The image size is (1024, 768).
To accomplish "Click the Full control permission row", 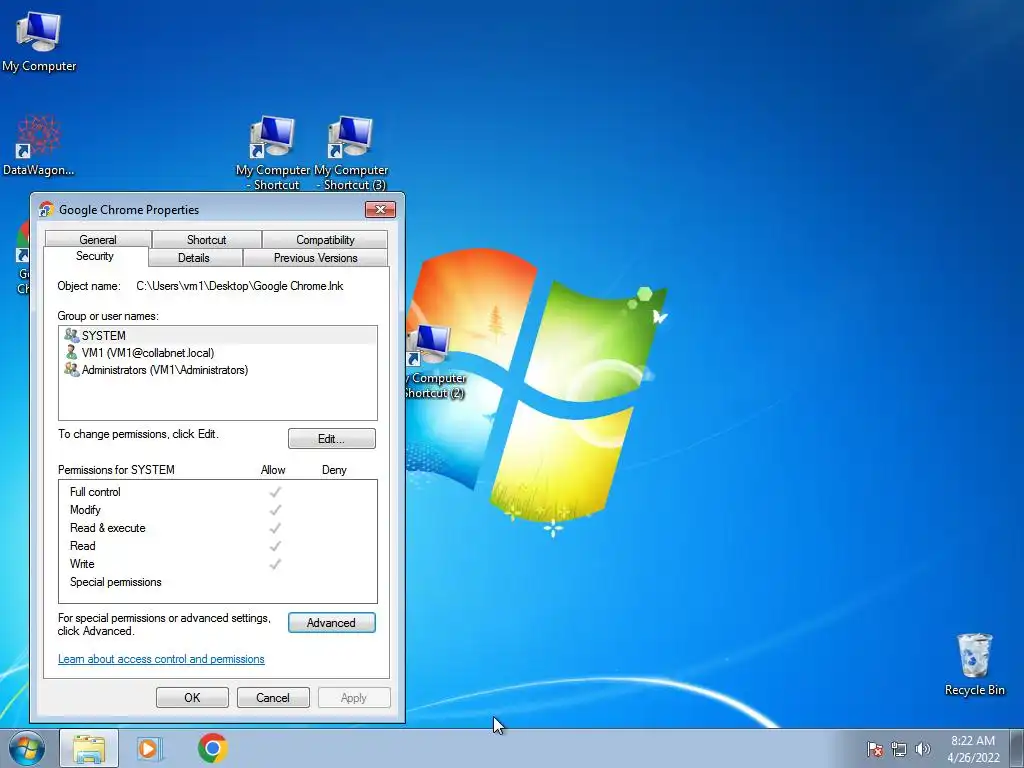I will point(217,492).
